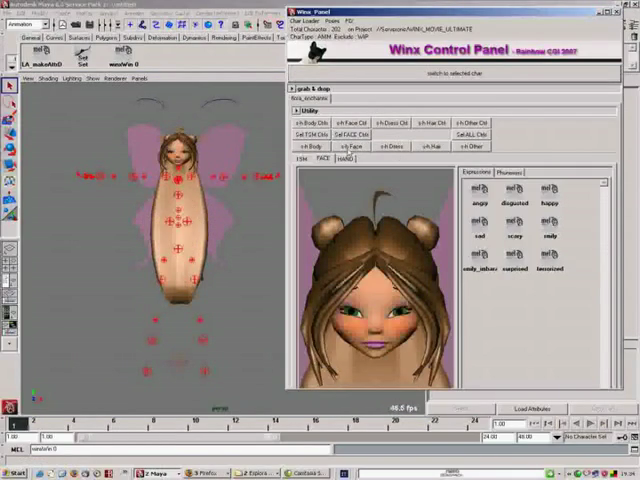The image size is (640, 480).
Task: Go to start of playback range
Action: pos(534,424)
